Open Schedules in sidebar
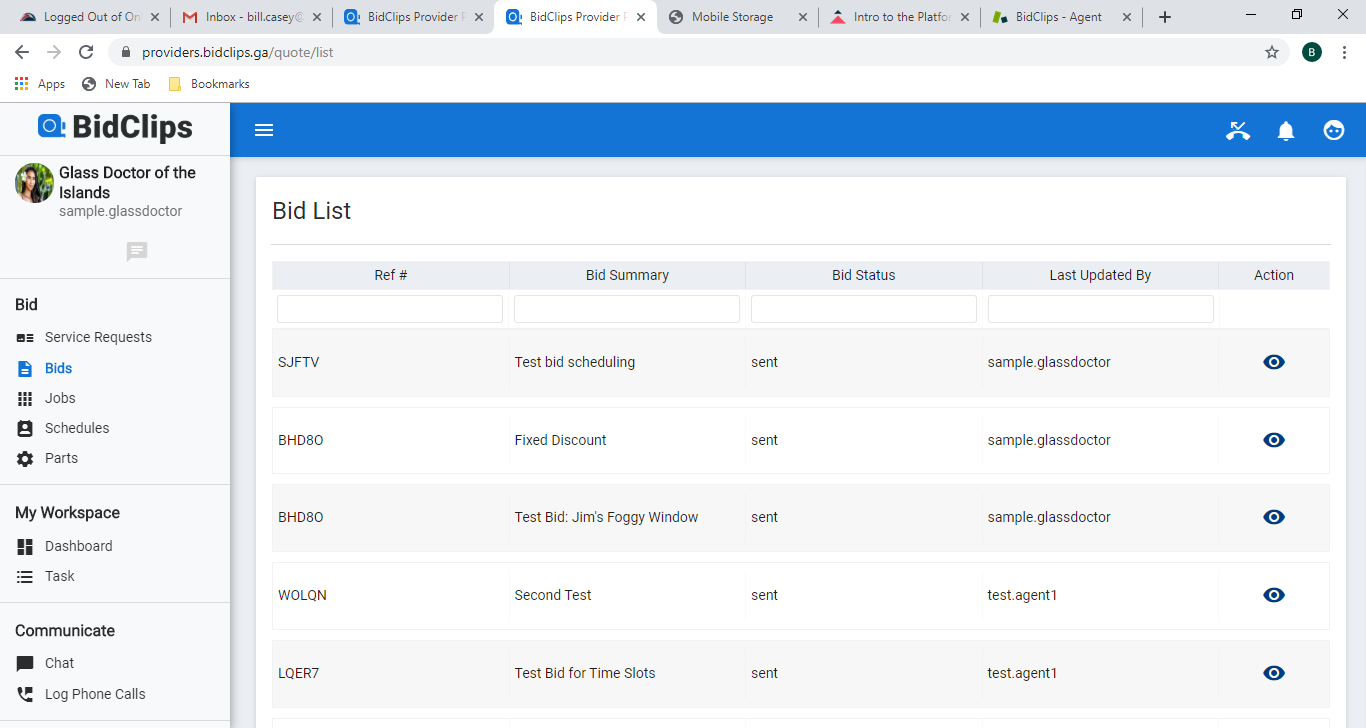 click(77, 429)
